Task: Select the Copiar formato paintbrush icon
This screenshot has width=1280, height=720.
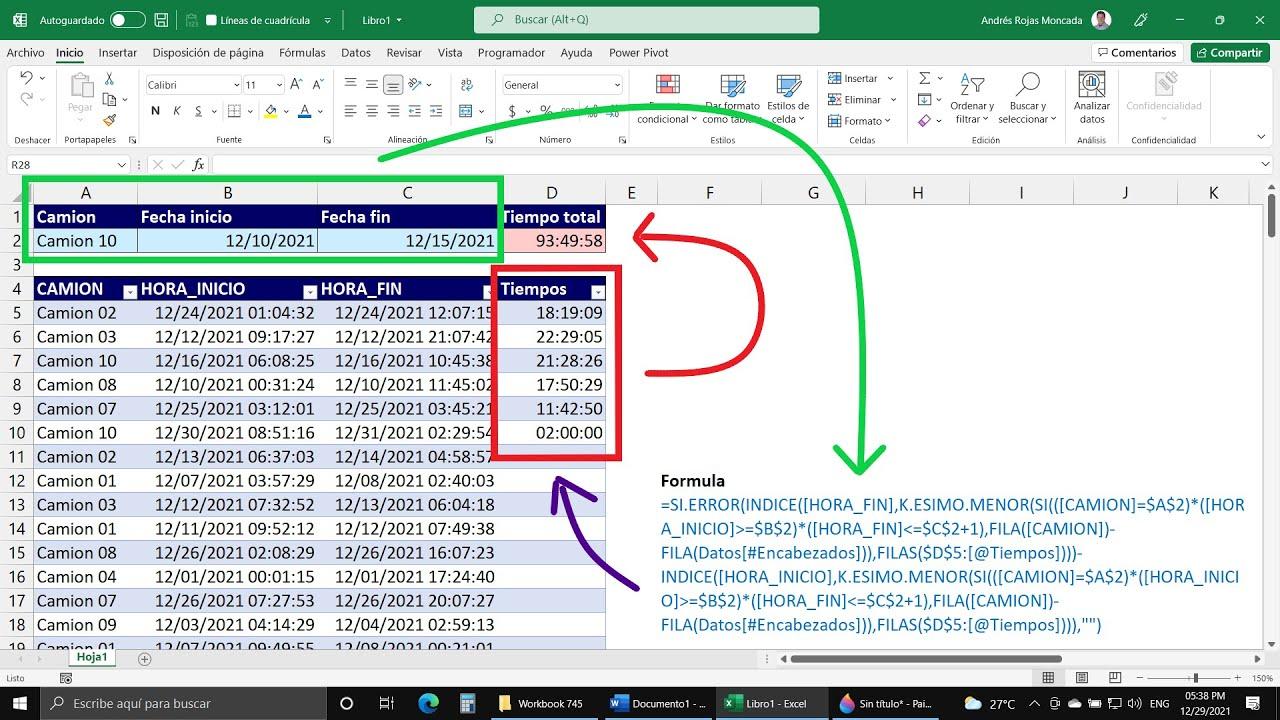Action: point(109,119)
